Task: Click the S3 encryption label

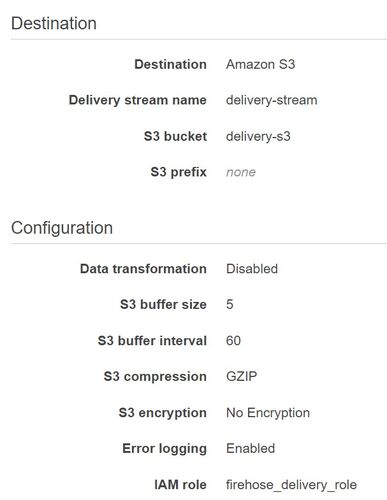Action: pos(163,413)
